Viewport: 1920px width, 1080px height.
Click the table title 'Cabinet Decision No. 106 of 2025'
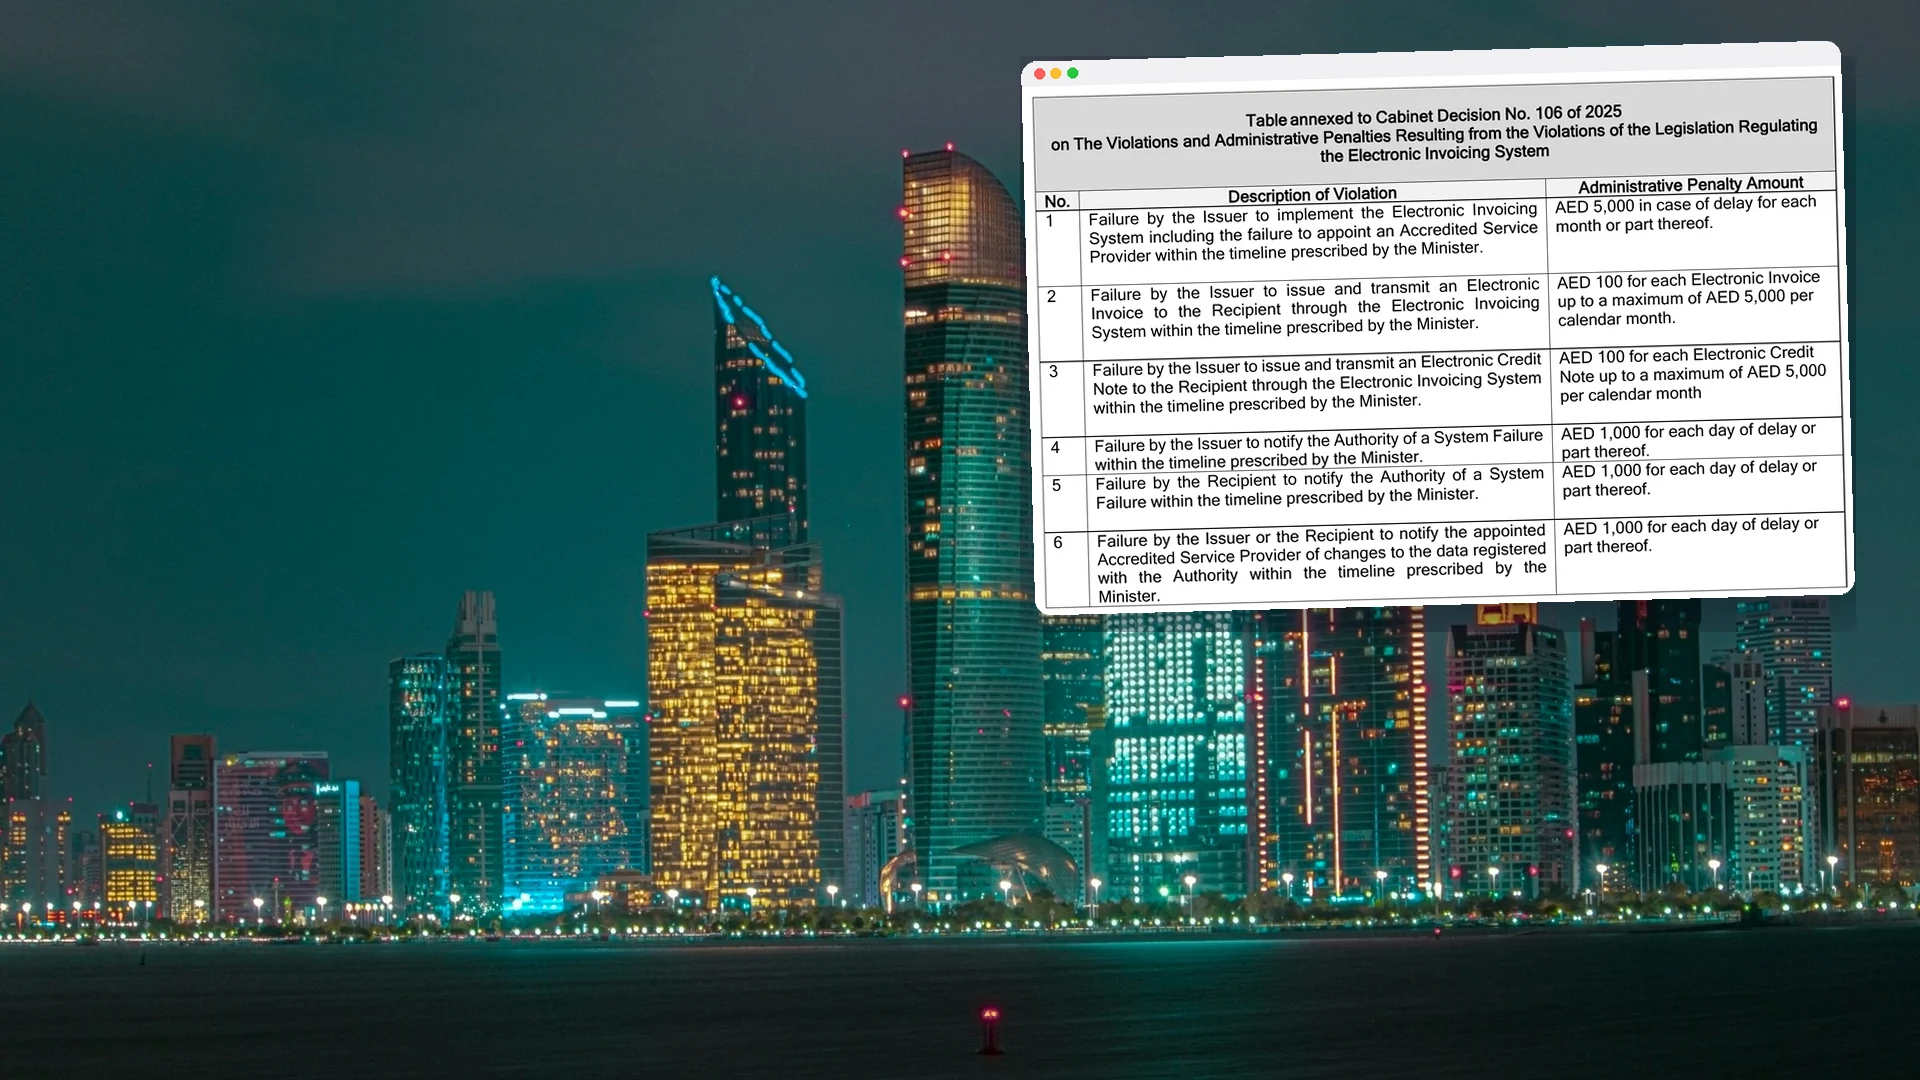click(1498, 114)
